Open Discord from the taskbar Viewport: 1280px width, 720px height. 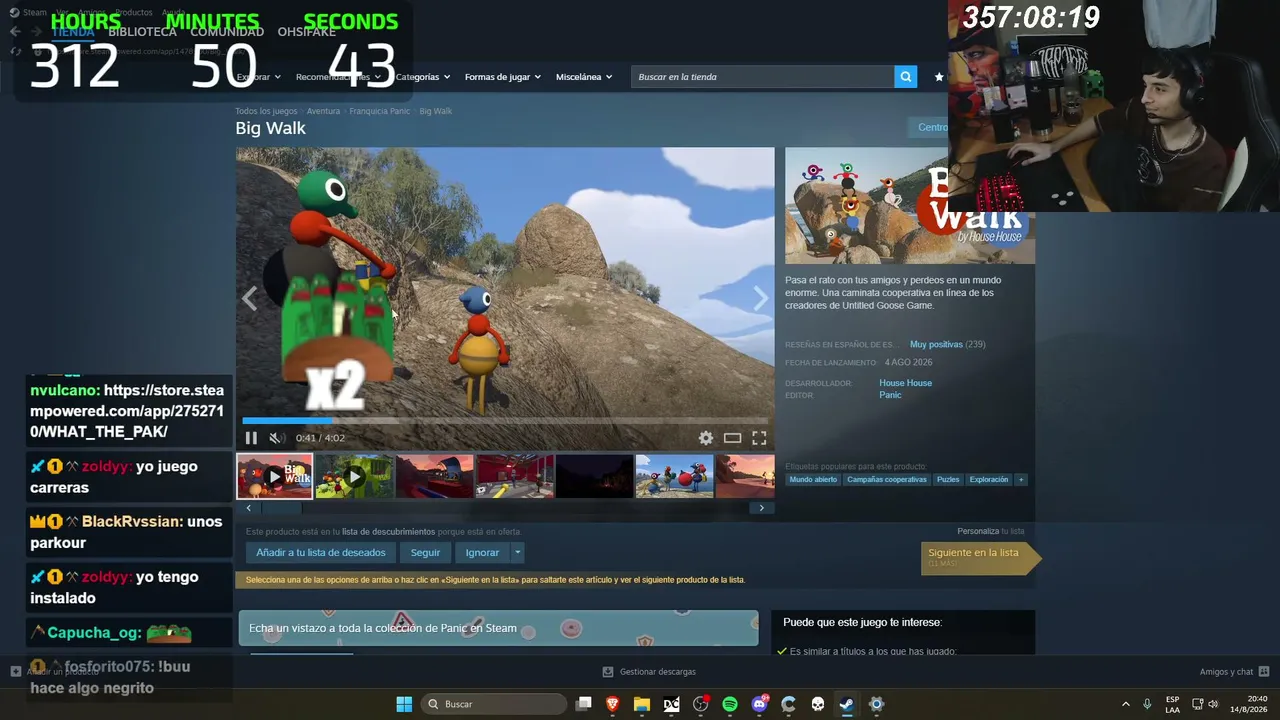759,704
